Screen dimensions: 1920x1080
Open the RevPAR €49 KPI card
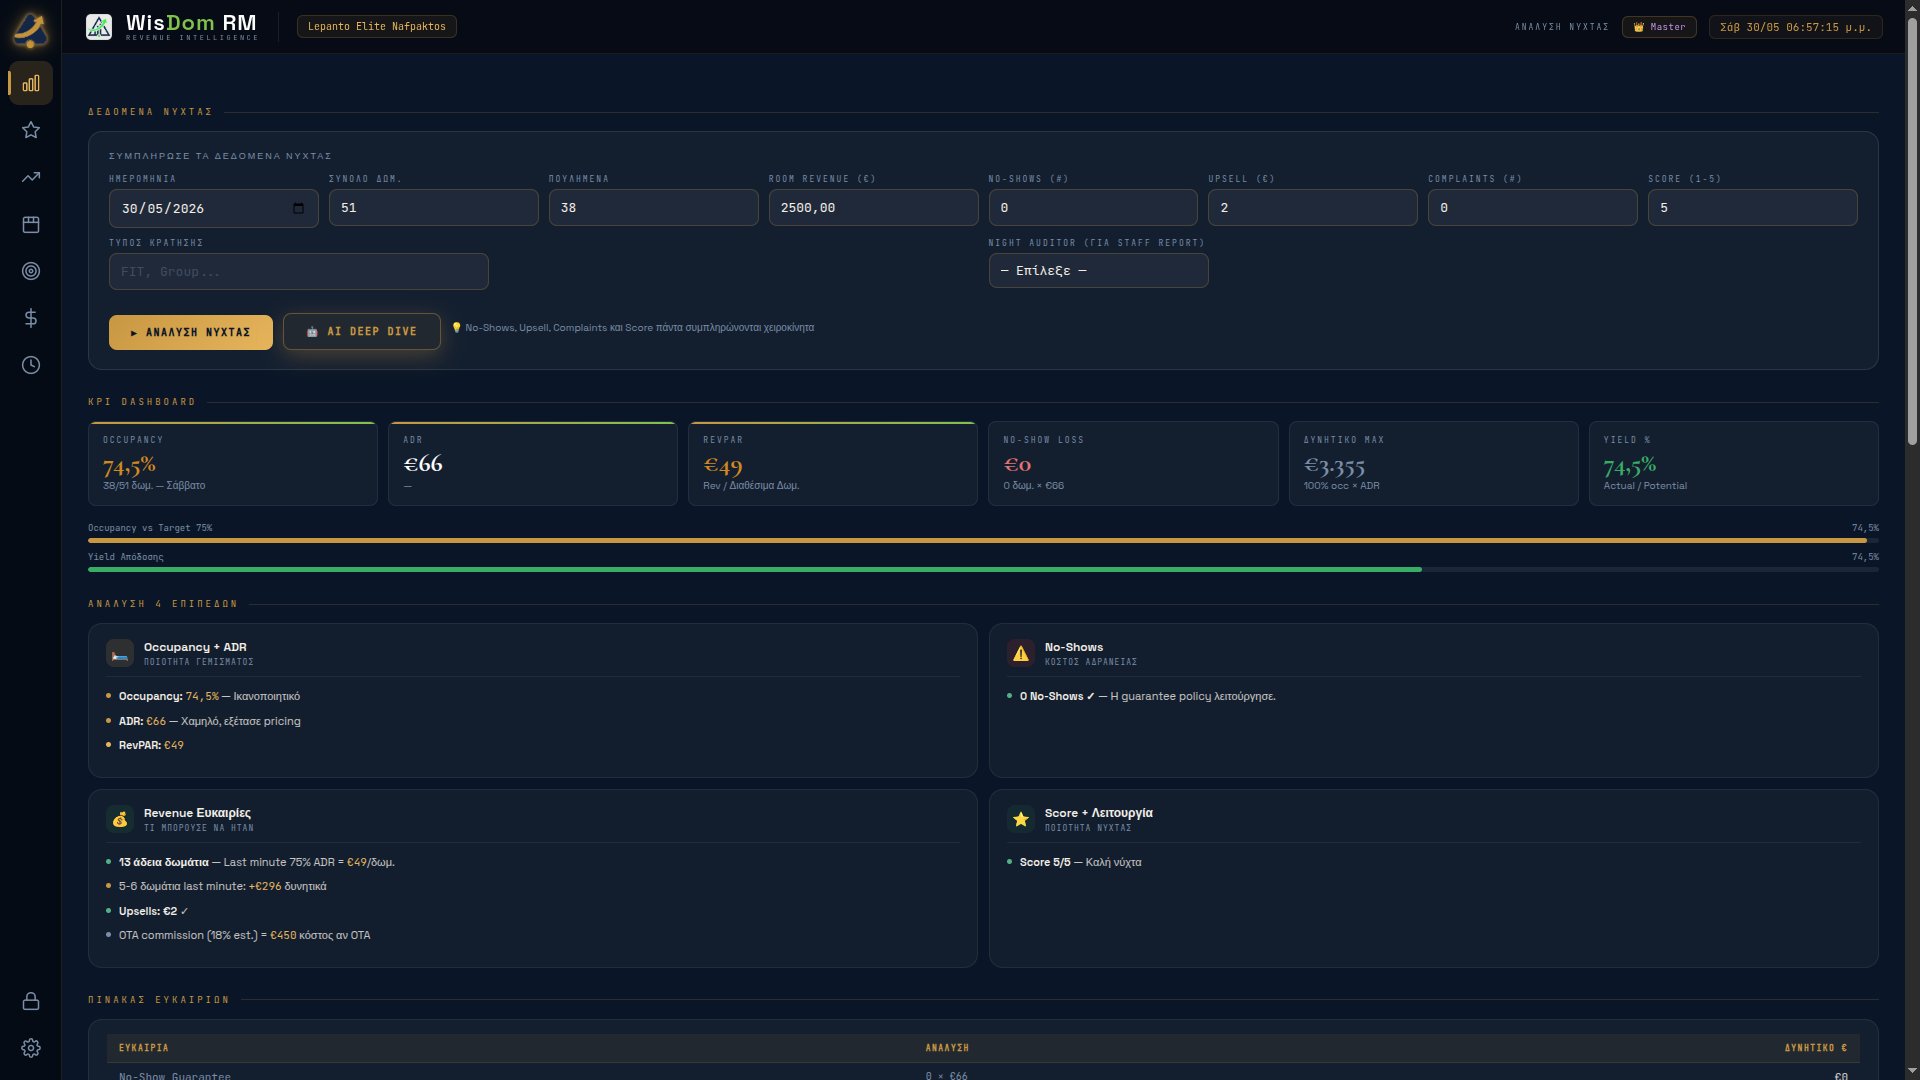(833, 464)
